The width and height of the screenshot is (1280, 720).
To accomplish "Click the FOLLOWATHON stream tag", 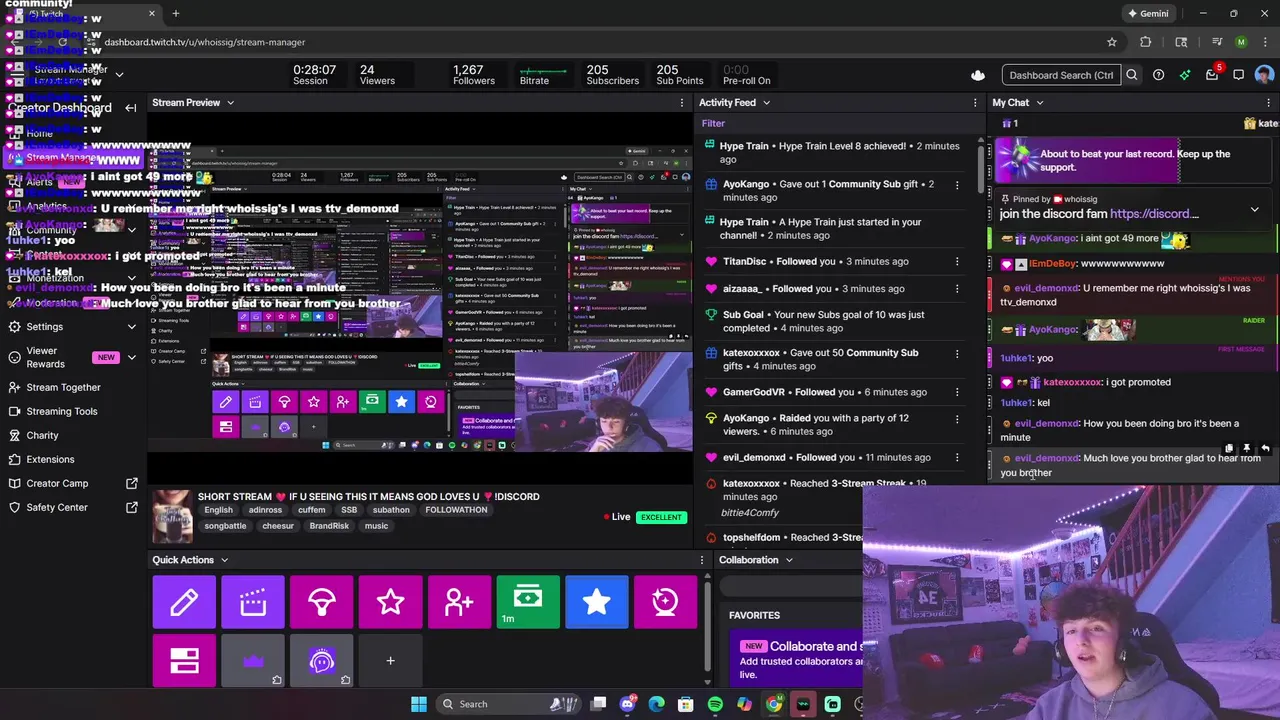I will click(456, 510).
